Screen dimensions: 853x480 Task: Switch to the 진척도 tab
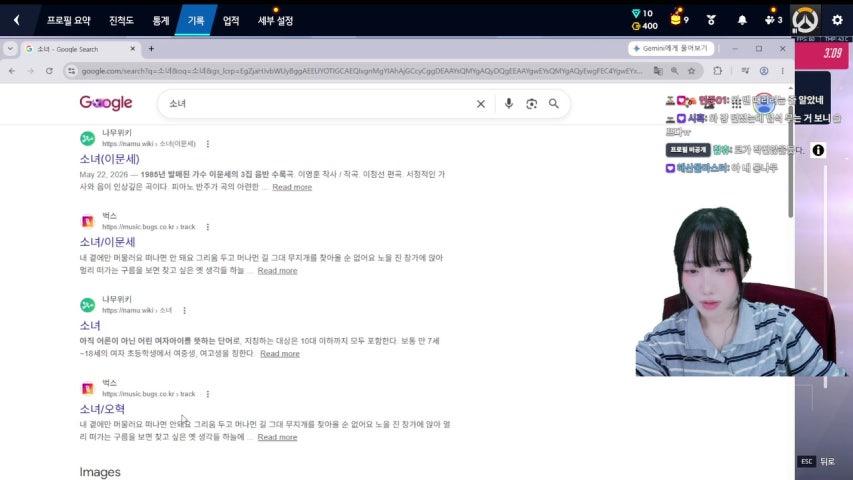pos(121,21)
